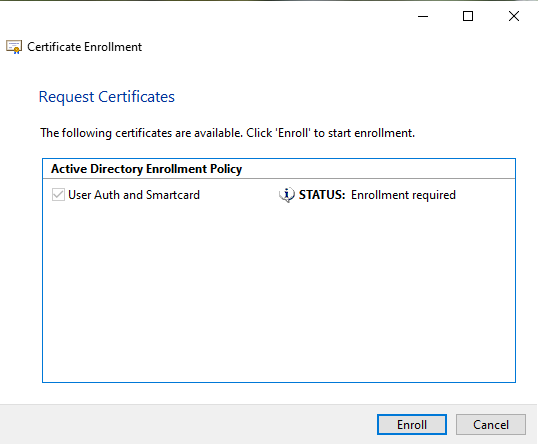Close the Certificate Enrollment dialog

514,16
